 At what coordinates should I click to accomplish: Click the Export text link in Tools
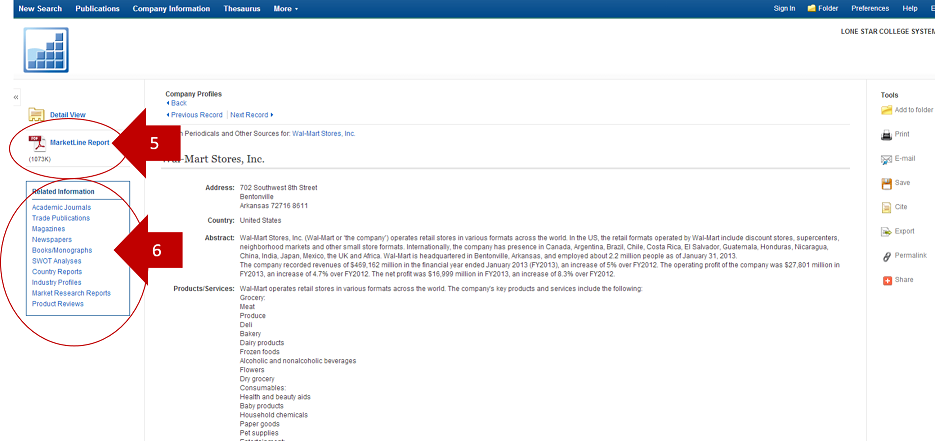905,231
